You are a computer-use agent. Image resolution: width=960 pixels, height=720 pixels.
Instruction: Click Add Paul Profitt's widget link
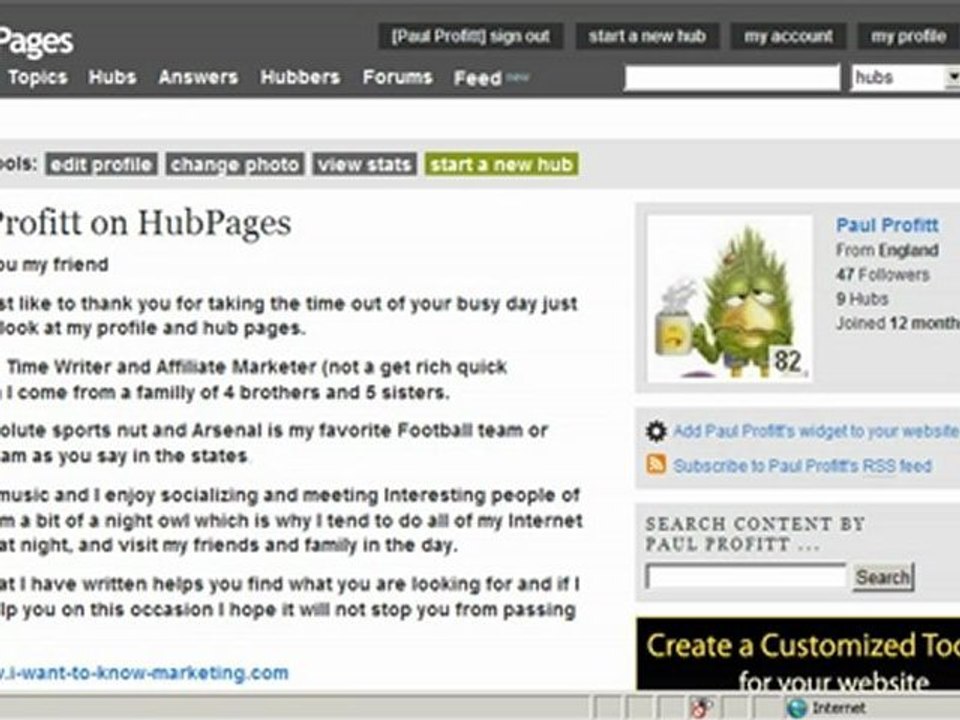pyautogui.click(x=816, y=431)
